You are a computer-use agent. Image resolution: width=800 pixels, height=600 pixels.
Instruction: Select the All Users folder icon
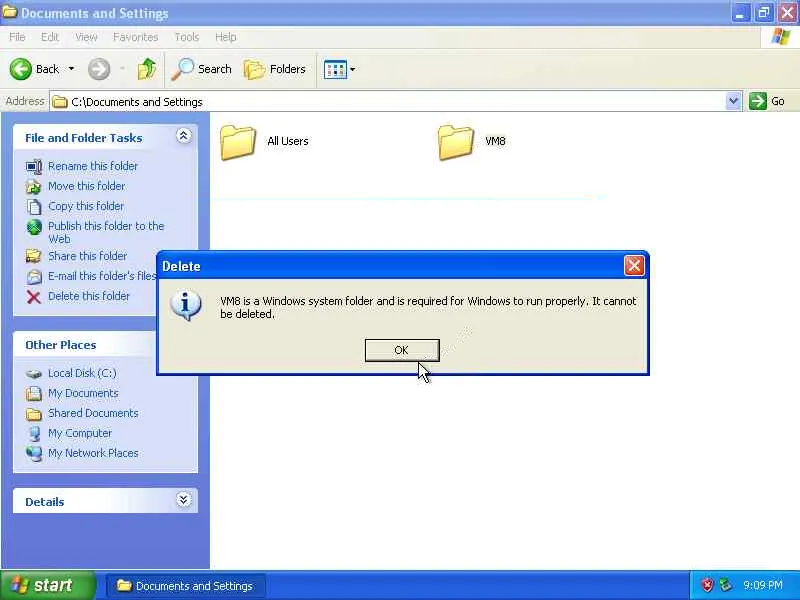[x=238, y=142]
